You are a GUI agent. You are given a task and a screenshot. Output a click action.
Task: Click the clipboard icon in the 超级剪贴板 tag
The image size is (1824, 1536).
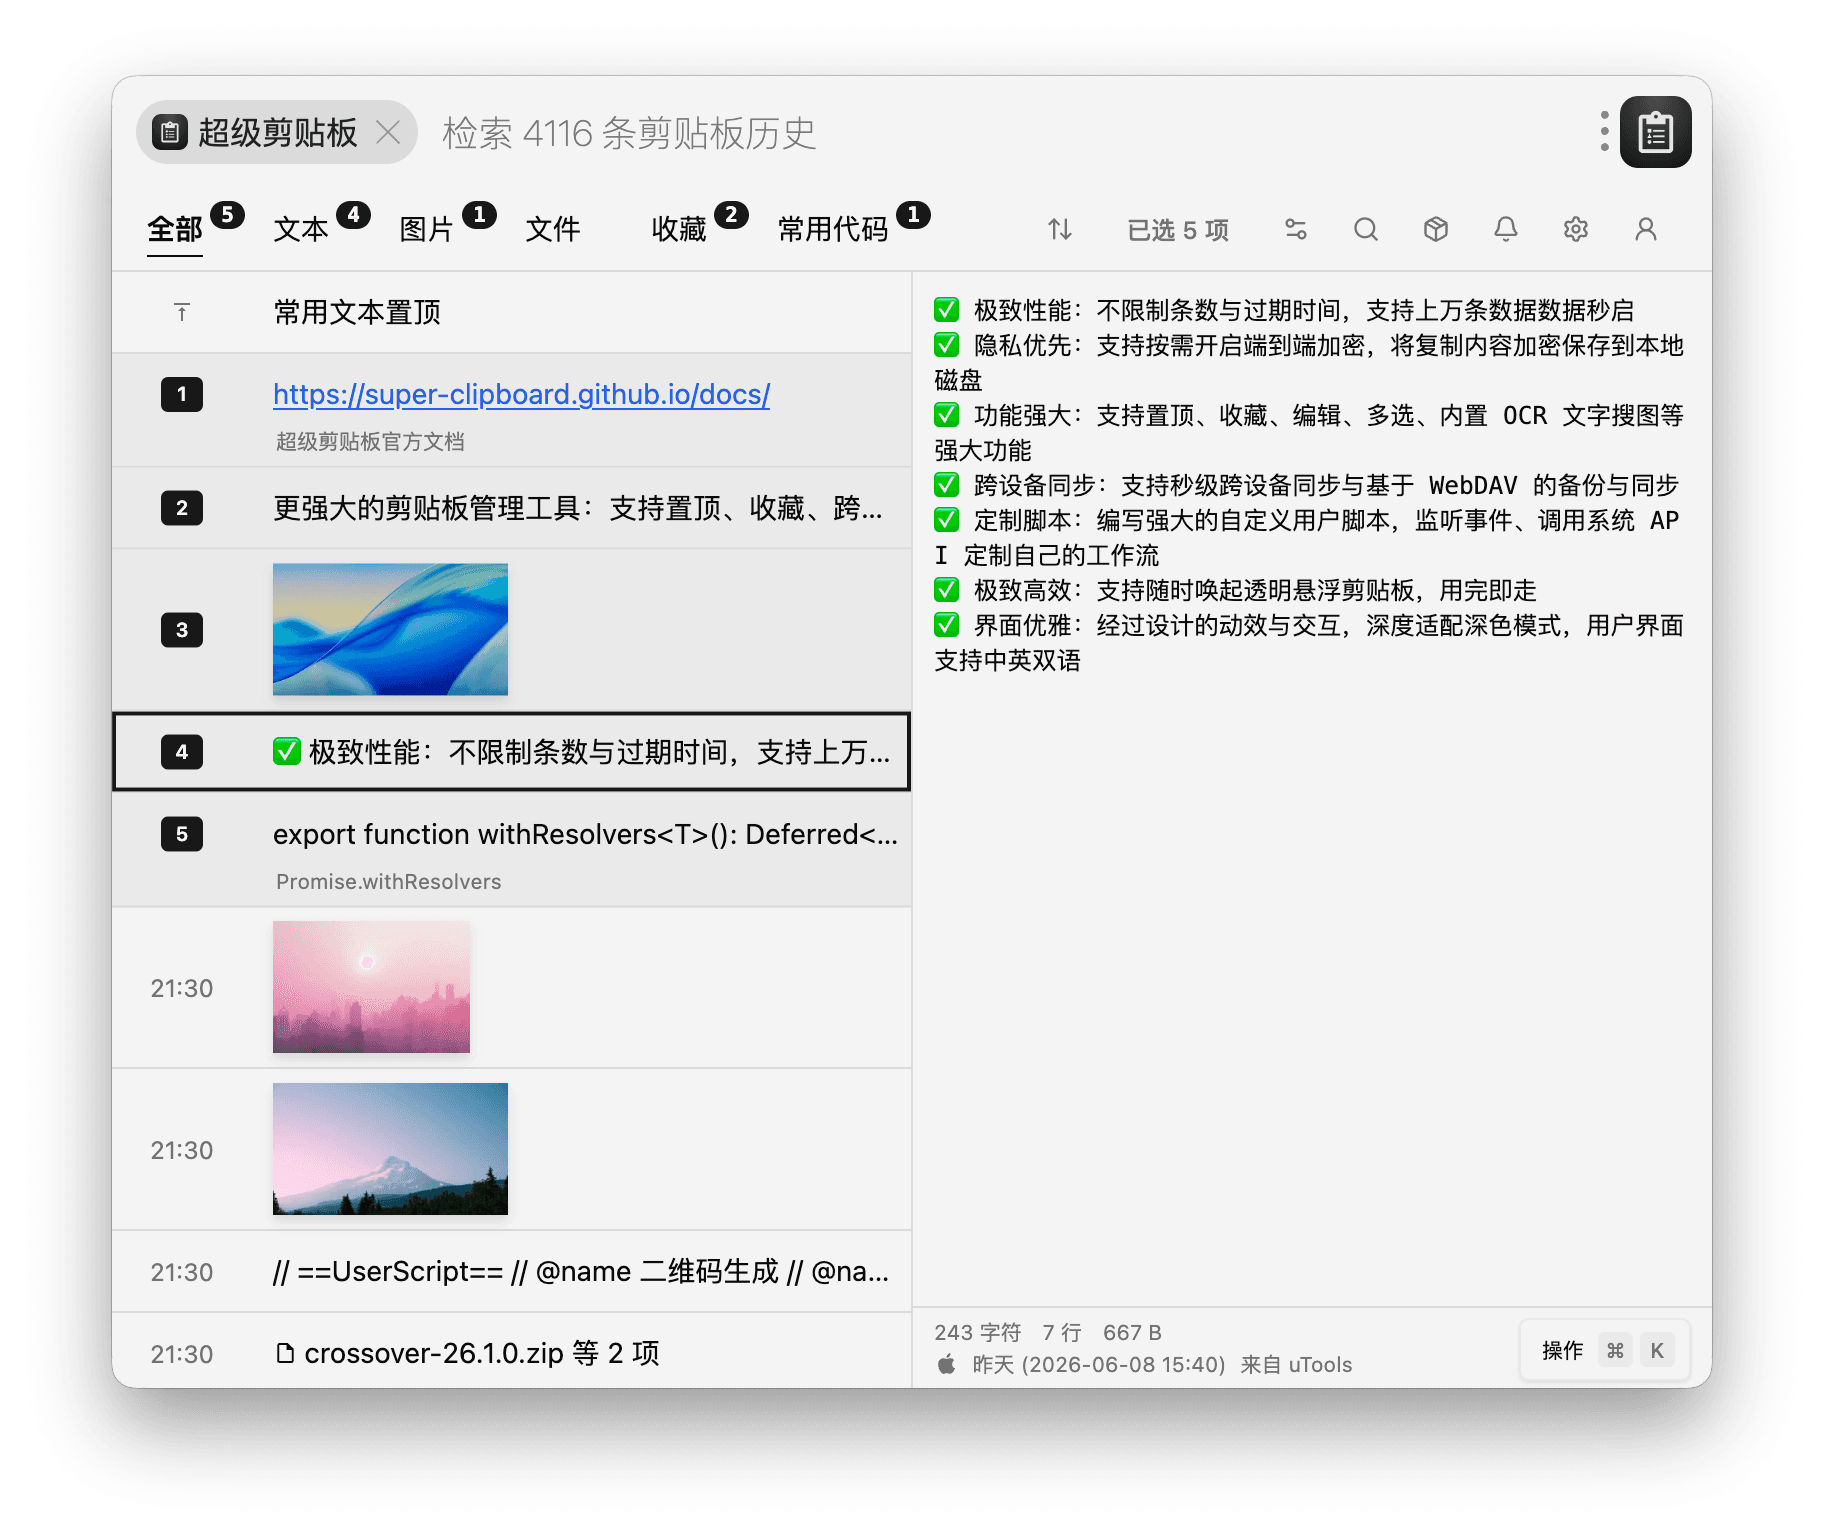pyautogui.click(x=170, y=132)
